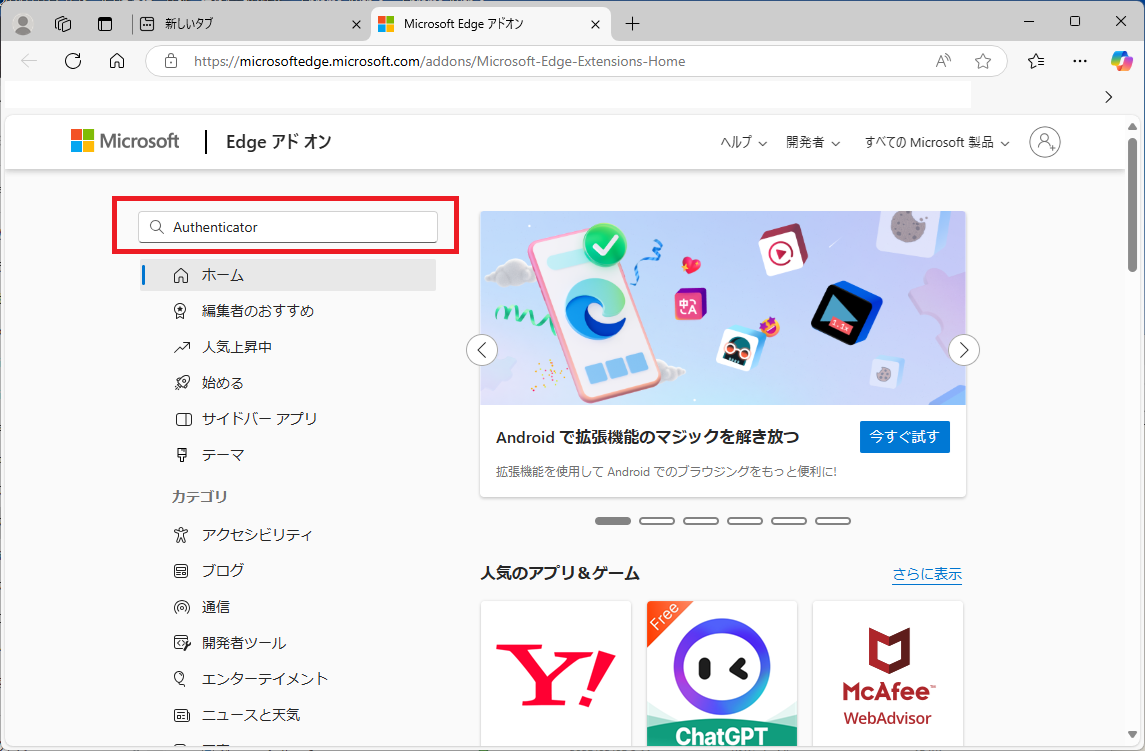The height and width of the screenshot is (751, 1145).
Task: Click the 今すぐ試す button
Action: [904, 437]
